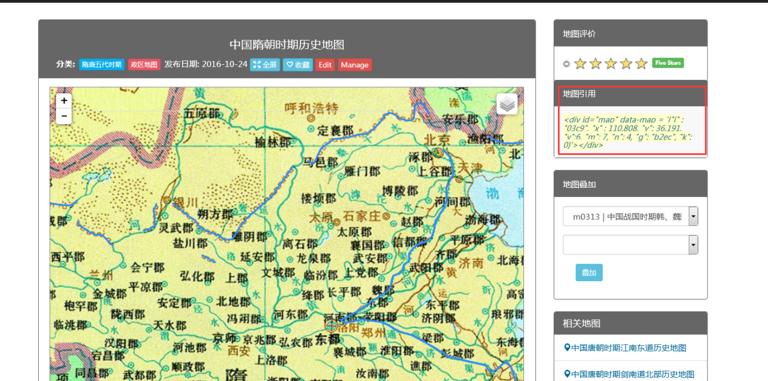Screen dimensions: 768x381
Task: Click the small cancel-rating circle
Action: 566,64
